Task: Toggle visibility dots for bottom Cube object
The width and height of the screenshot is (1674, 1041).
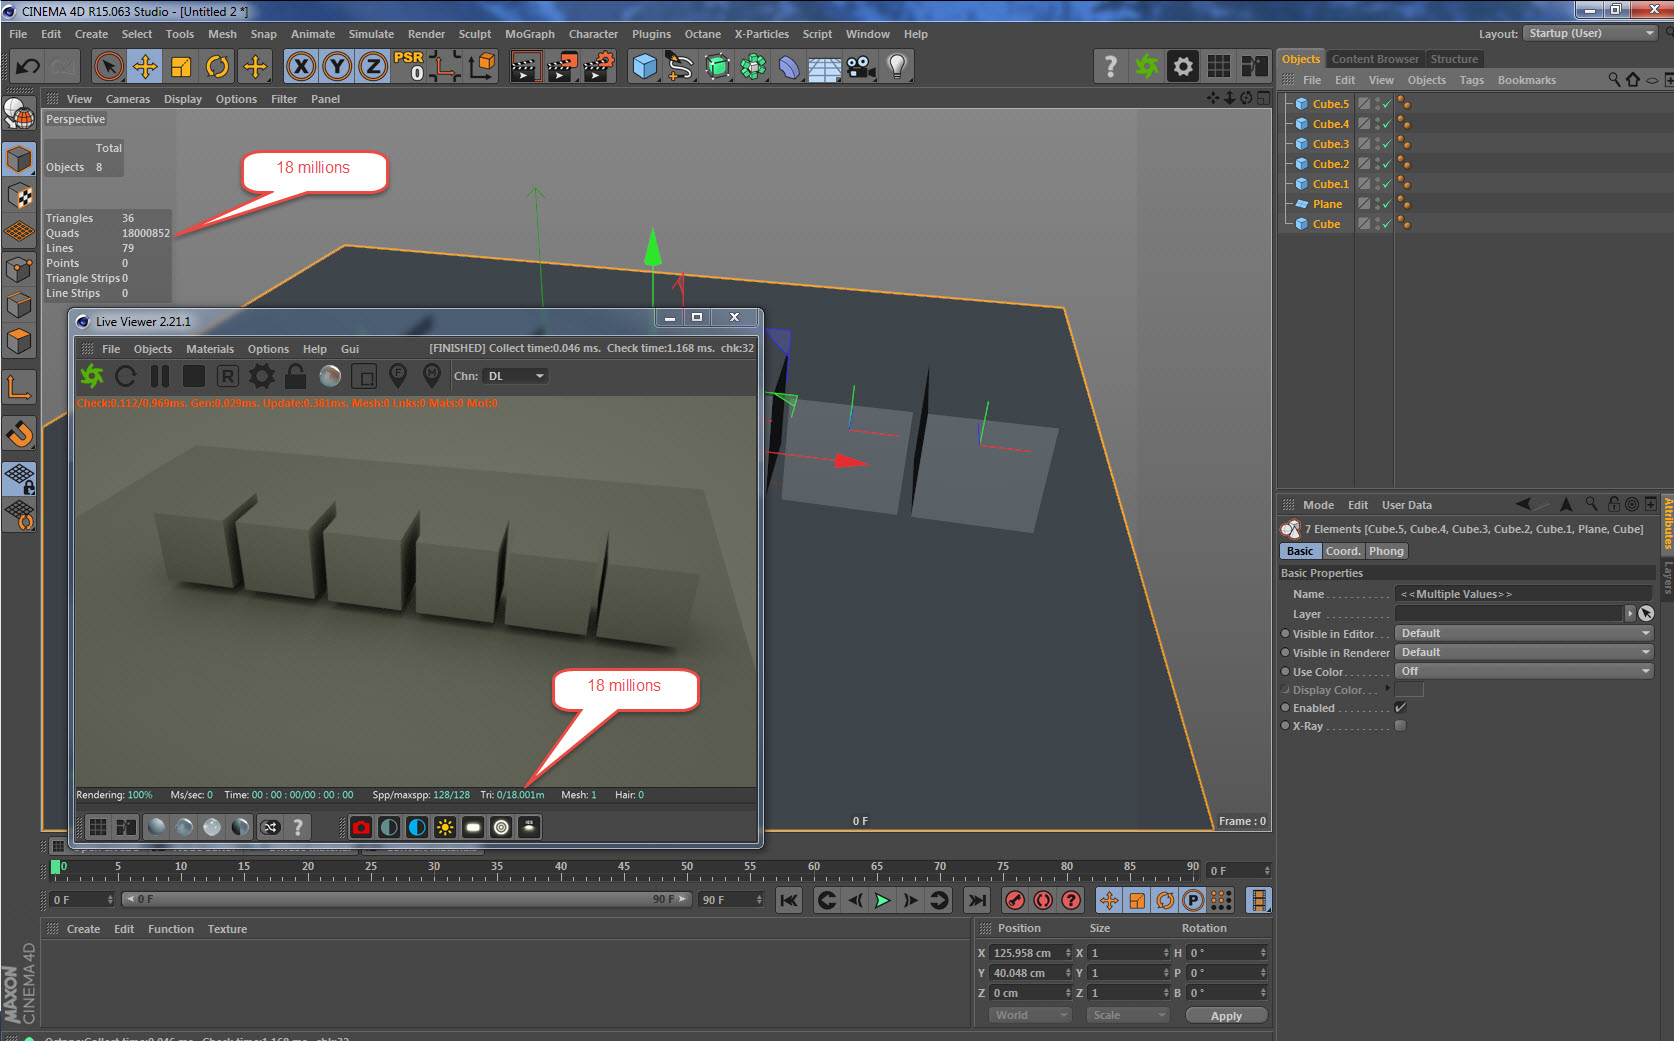Action: [x=1377, y=224]
